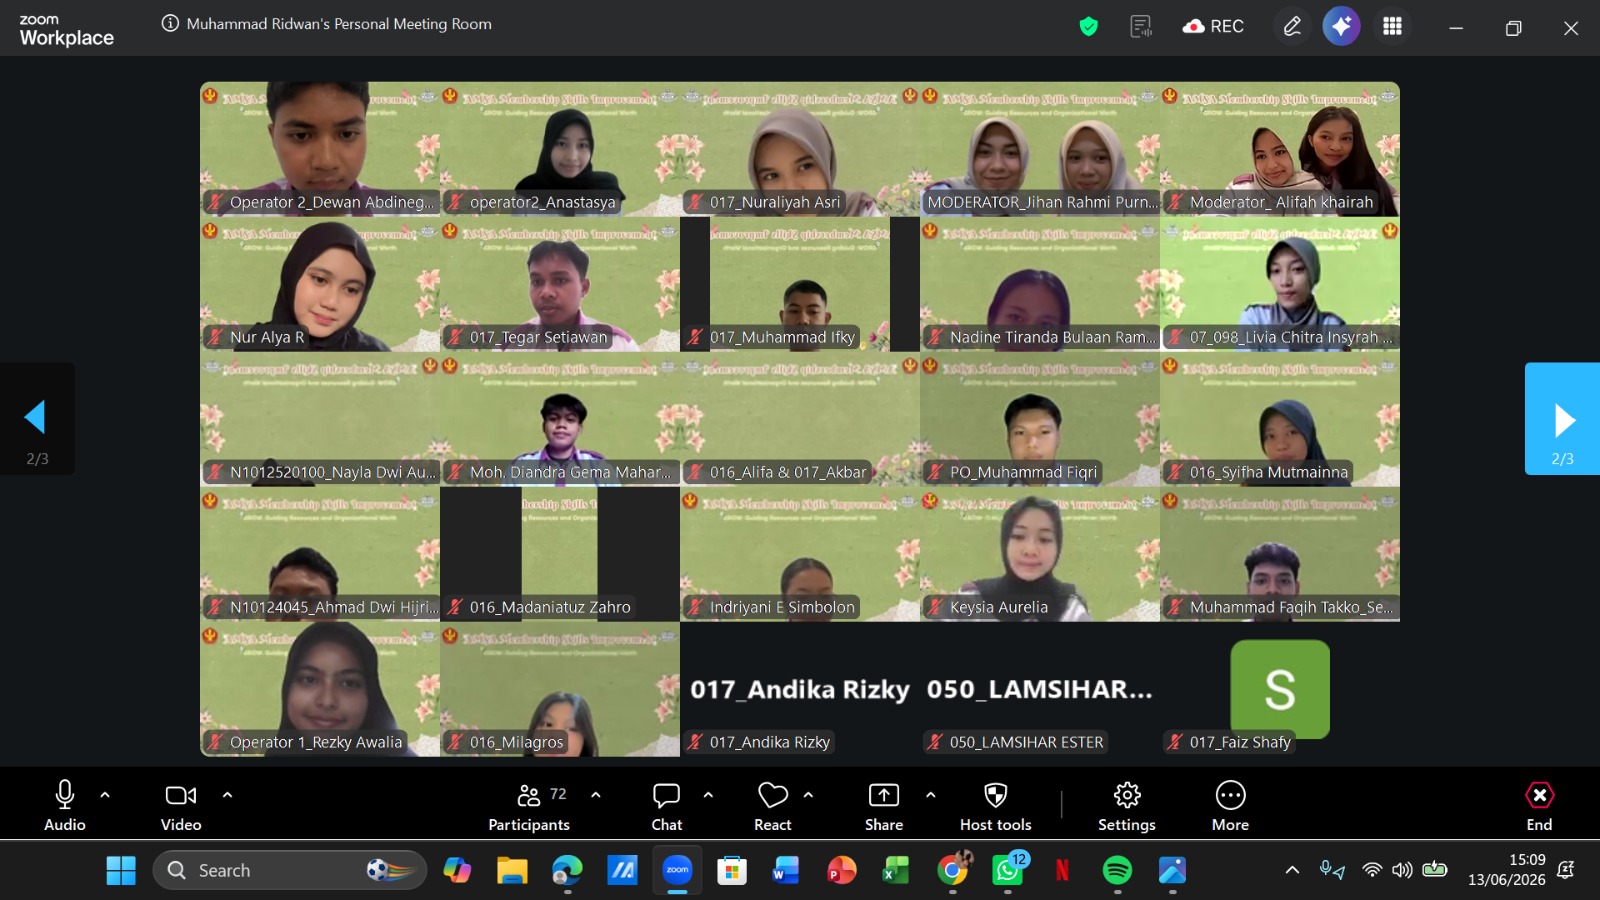Open the grid view layout icon
This screenshot has height=900, width=1600.
1392,26
